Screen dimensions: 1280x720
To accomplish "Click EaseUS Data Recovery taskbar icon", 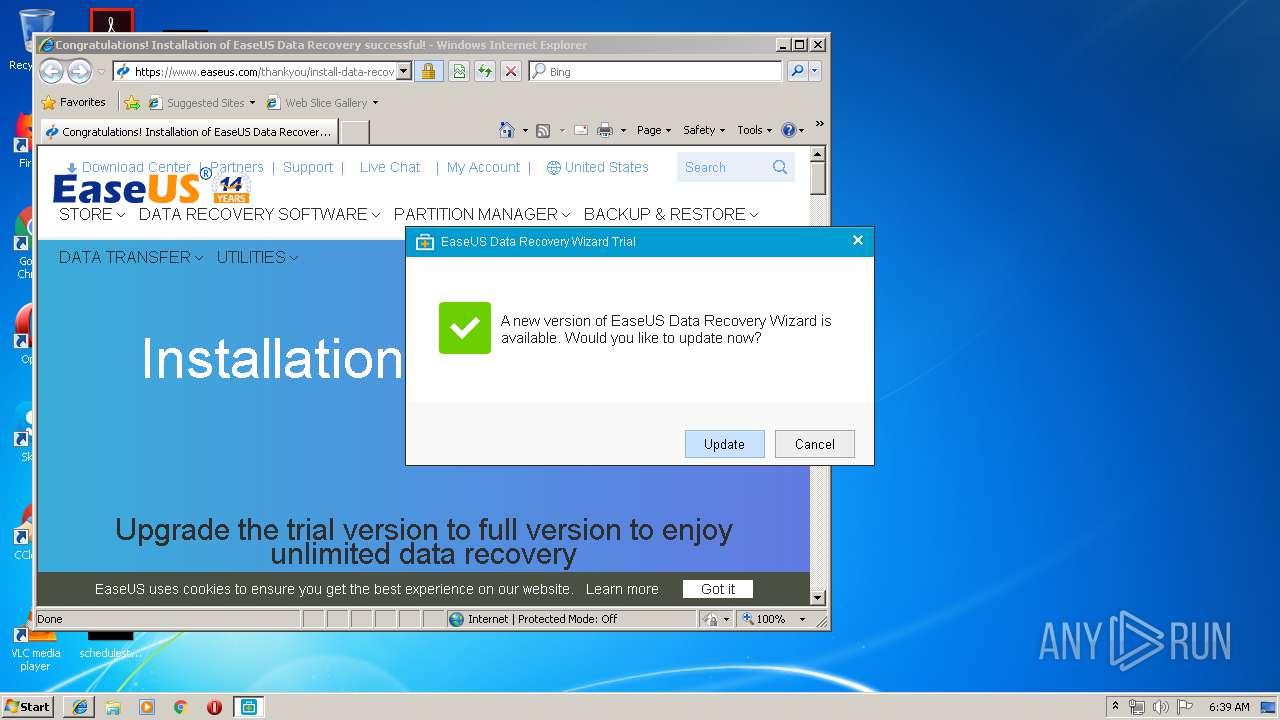I will pos(249,707).
